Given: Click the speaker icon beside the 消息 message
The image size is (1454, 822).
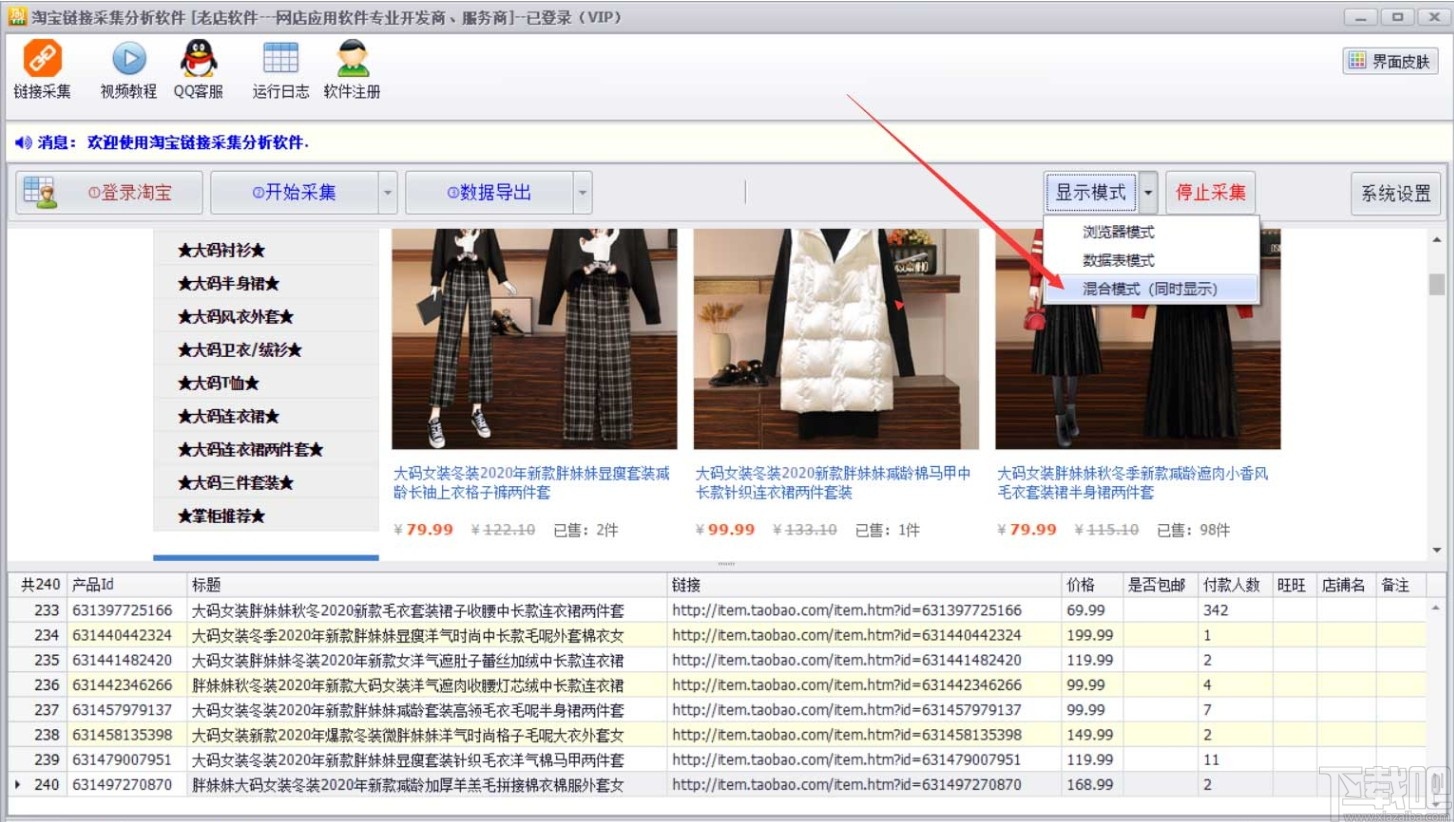Looking at the screenshot, I should 22,141.
